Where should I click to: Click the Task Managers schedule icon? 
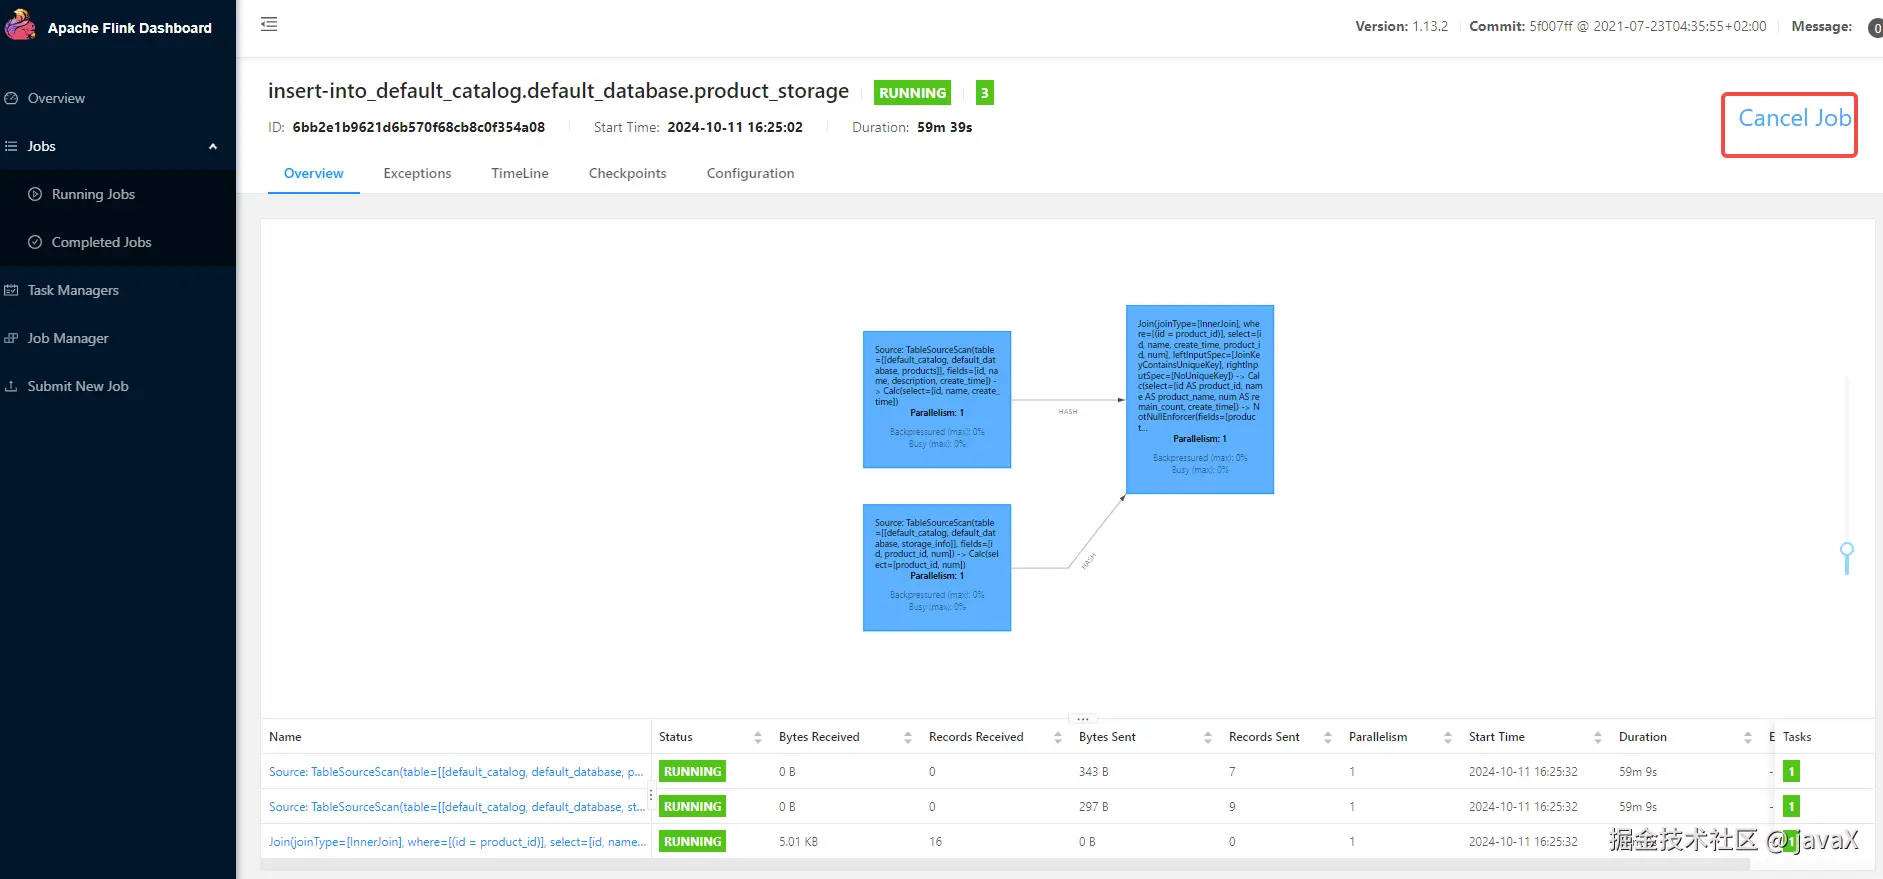(12, 290)
